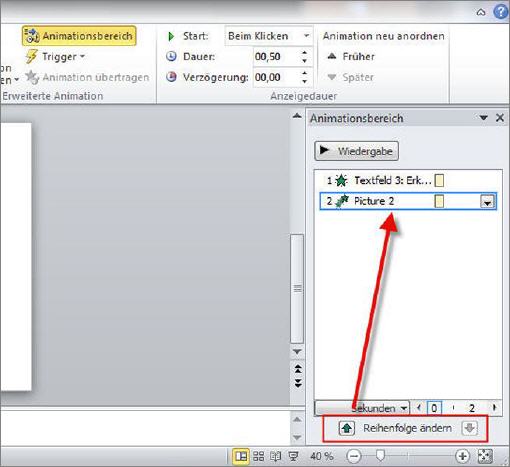Switch to reading view icon
Viewport: 510px width, 467px height.
(275, 456)
